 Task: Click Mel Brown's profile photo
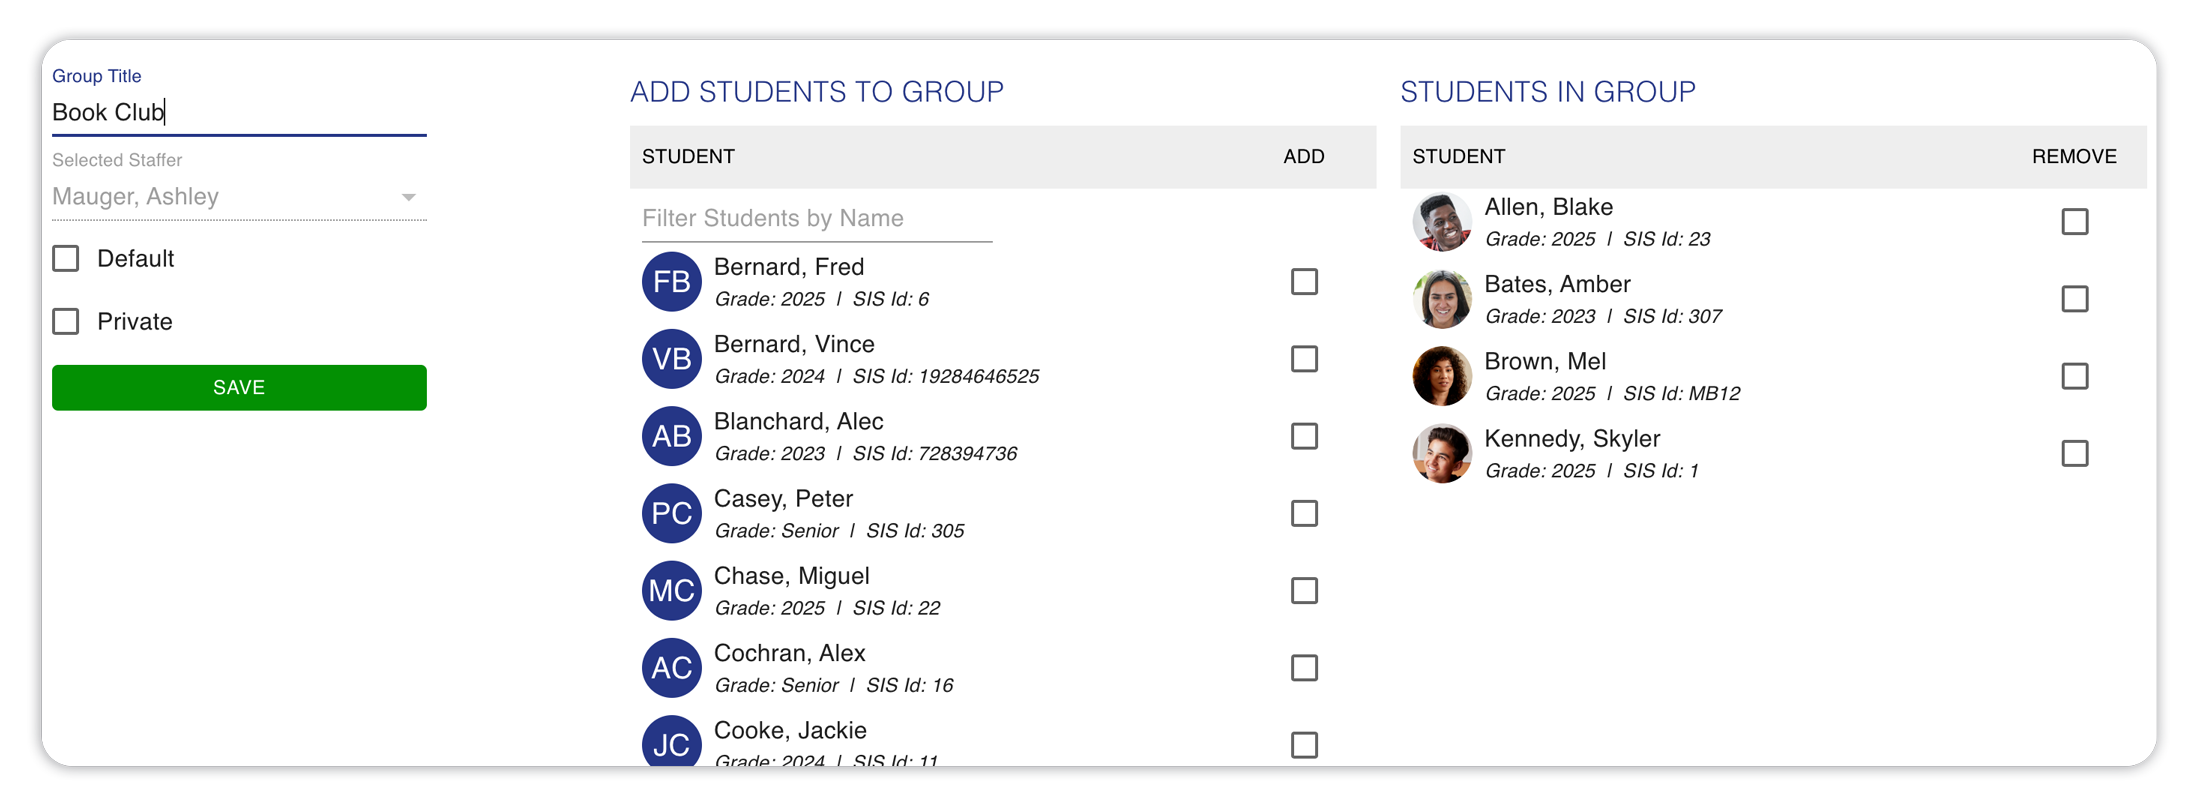pos(1442,376)
